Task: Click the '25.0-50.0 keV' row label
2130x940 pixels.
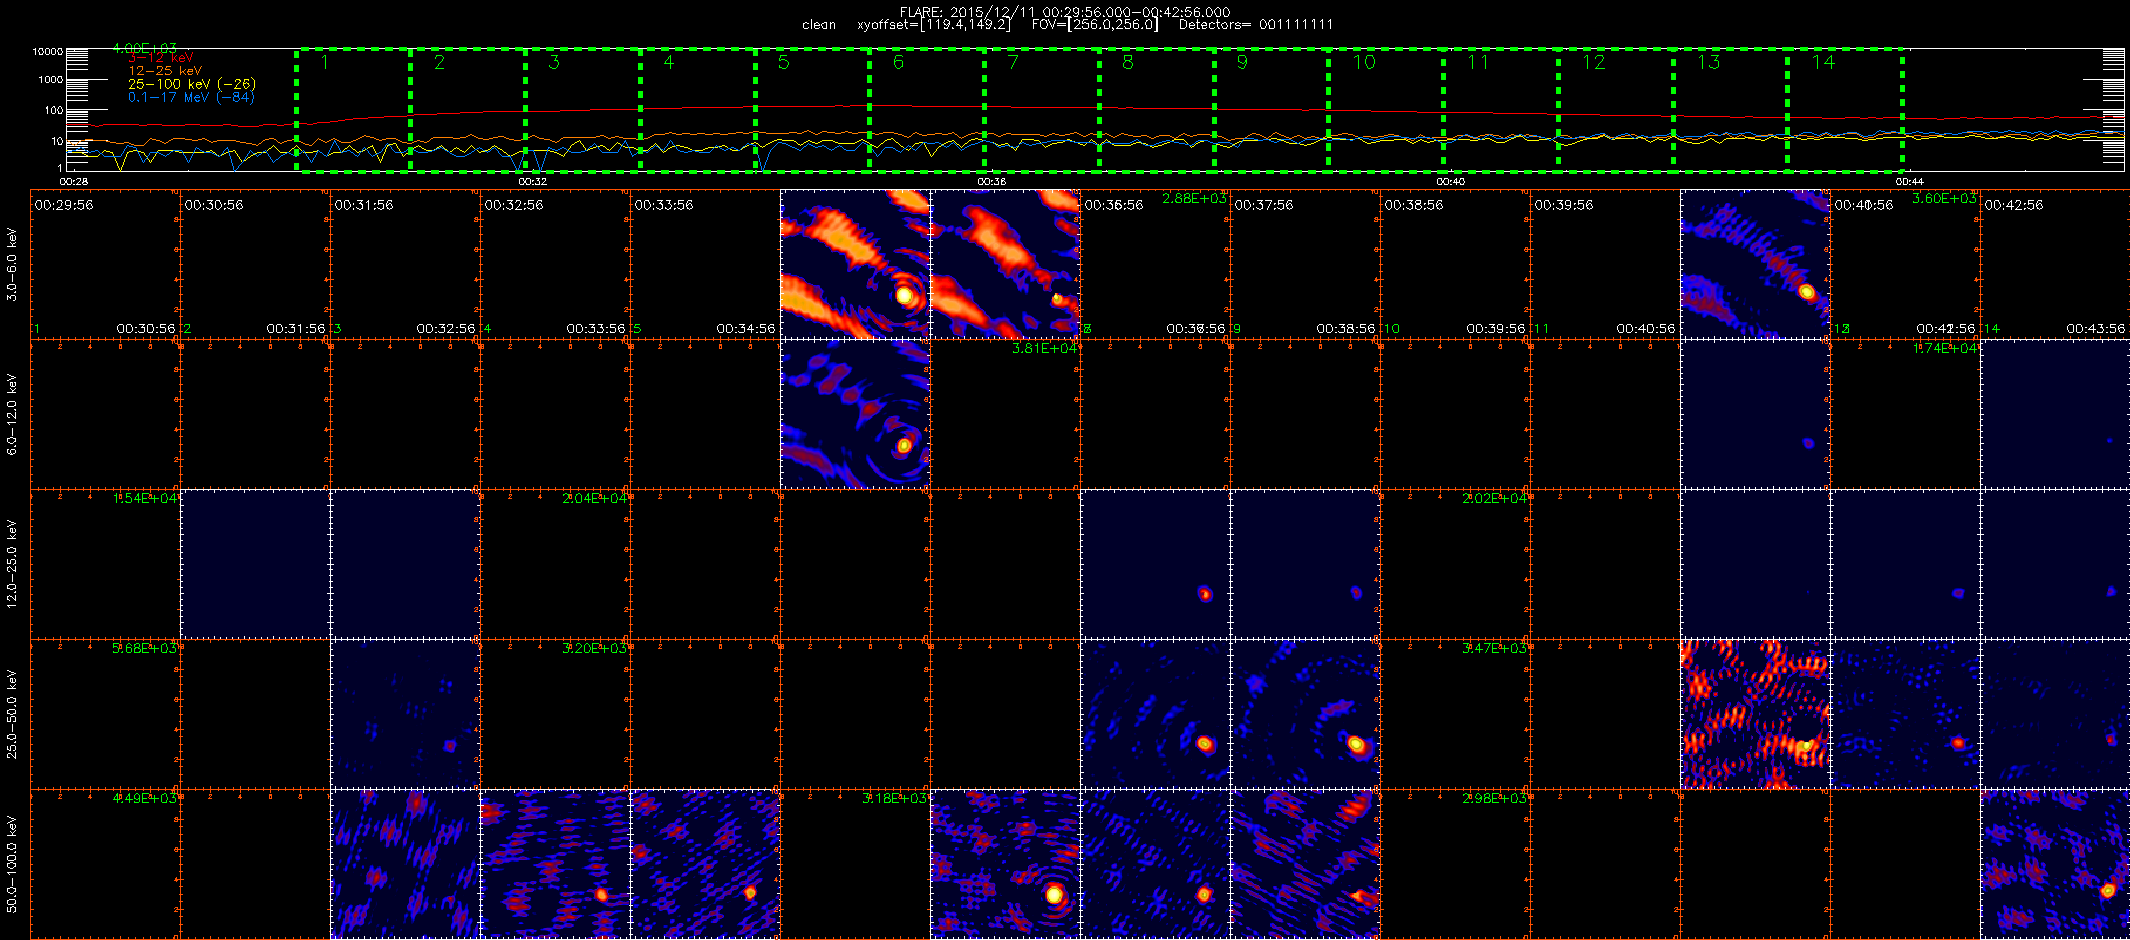Action: tap(12, 714)
